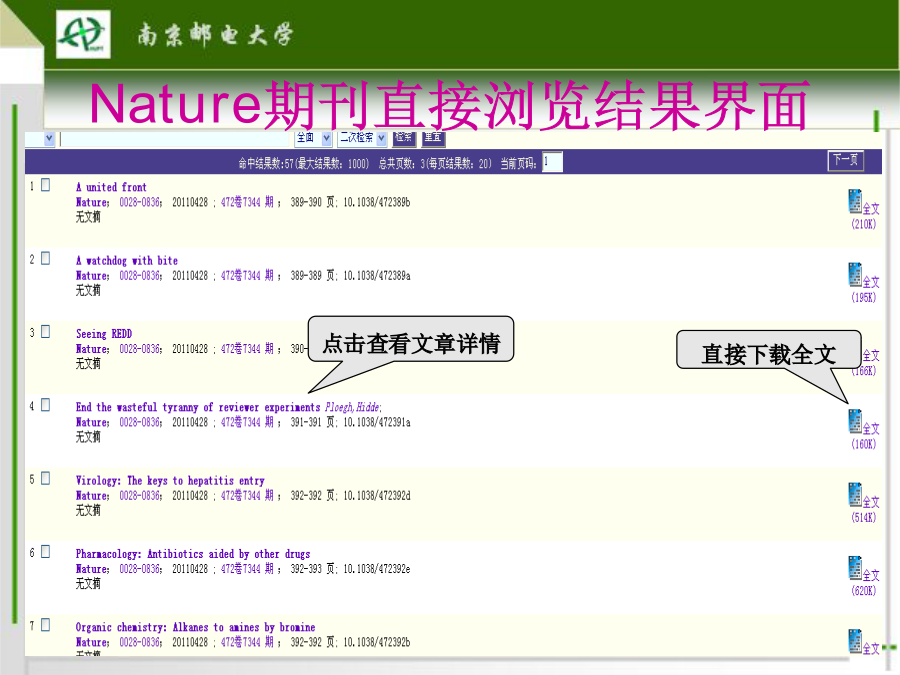
Task: Click the '检索' search button
Action: coord(404,138)
